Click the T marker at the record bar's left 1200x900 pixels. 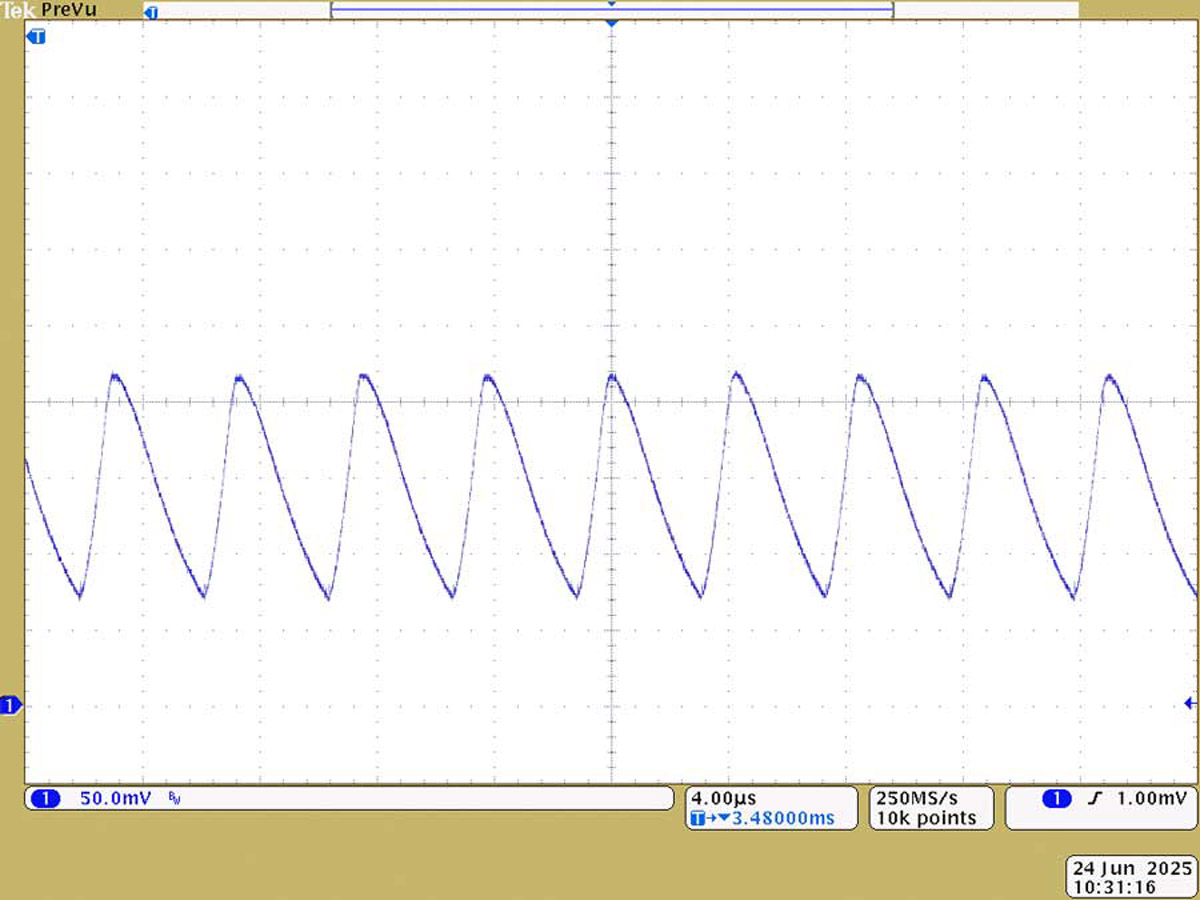point(152,11)
